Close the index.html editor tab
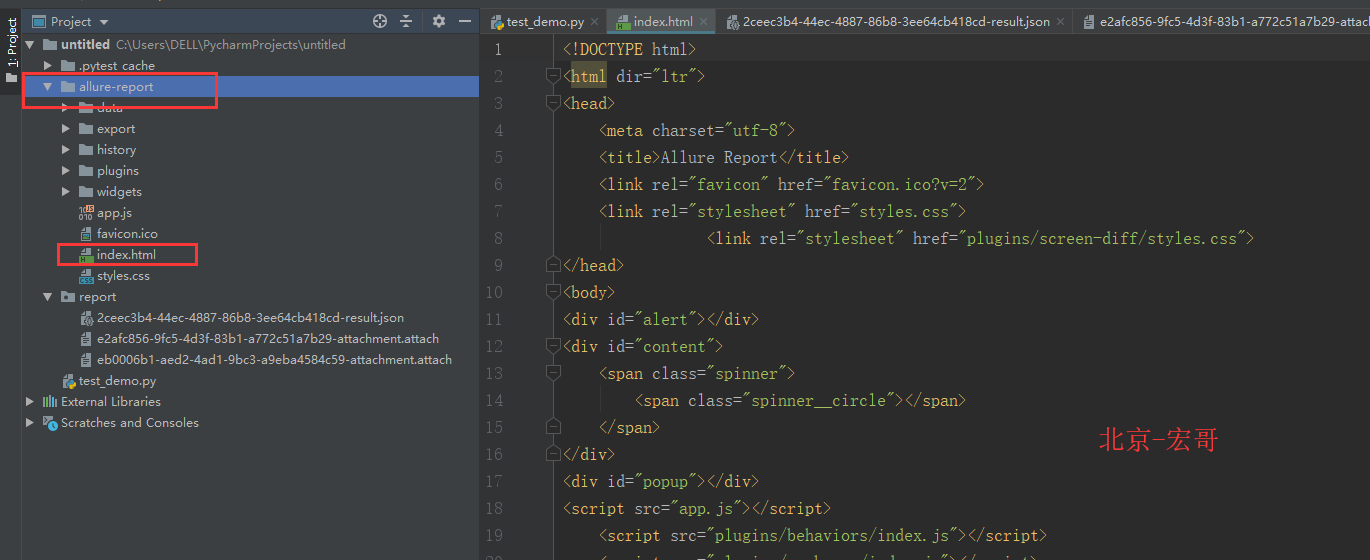The image size is (1370, 560). coord(702,21)
